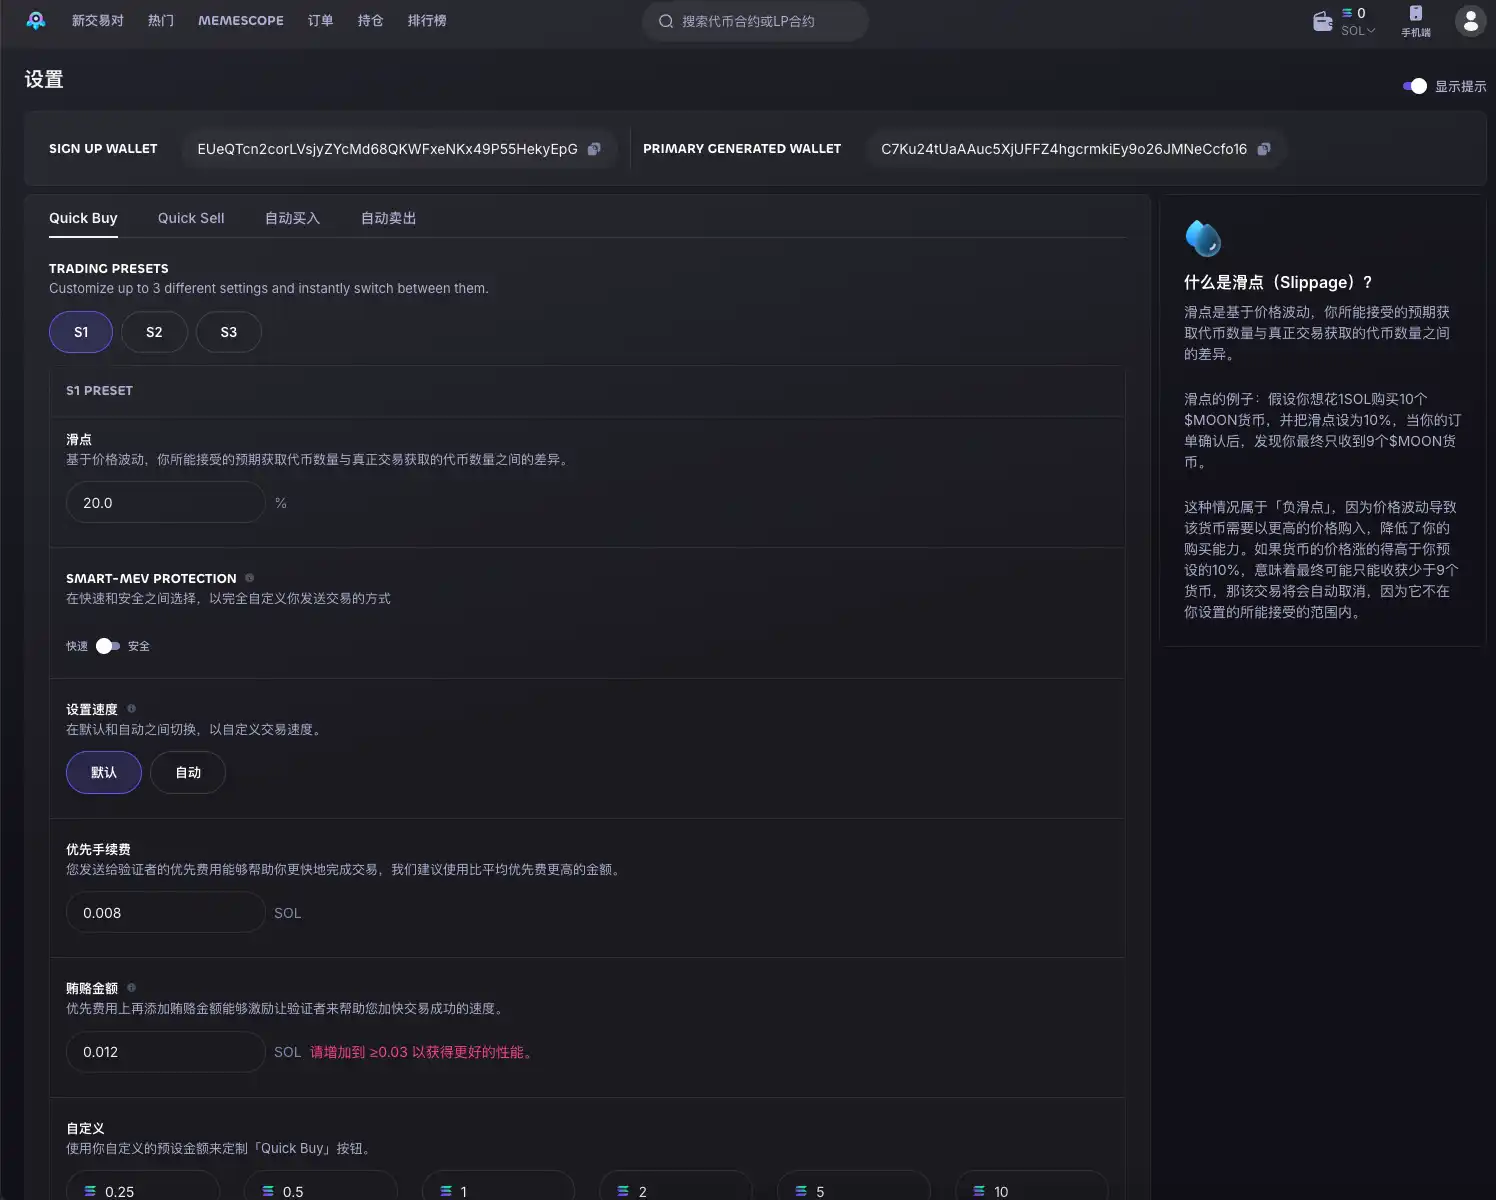Toggle 显示提示 switch on or off
This screenshot has height=1200, width=1496.
[1416, 86]
